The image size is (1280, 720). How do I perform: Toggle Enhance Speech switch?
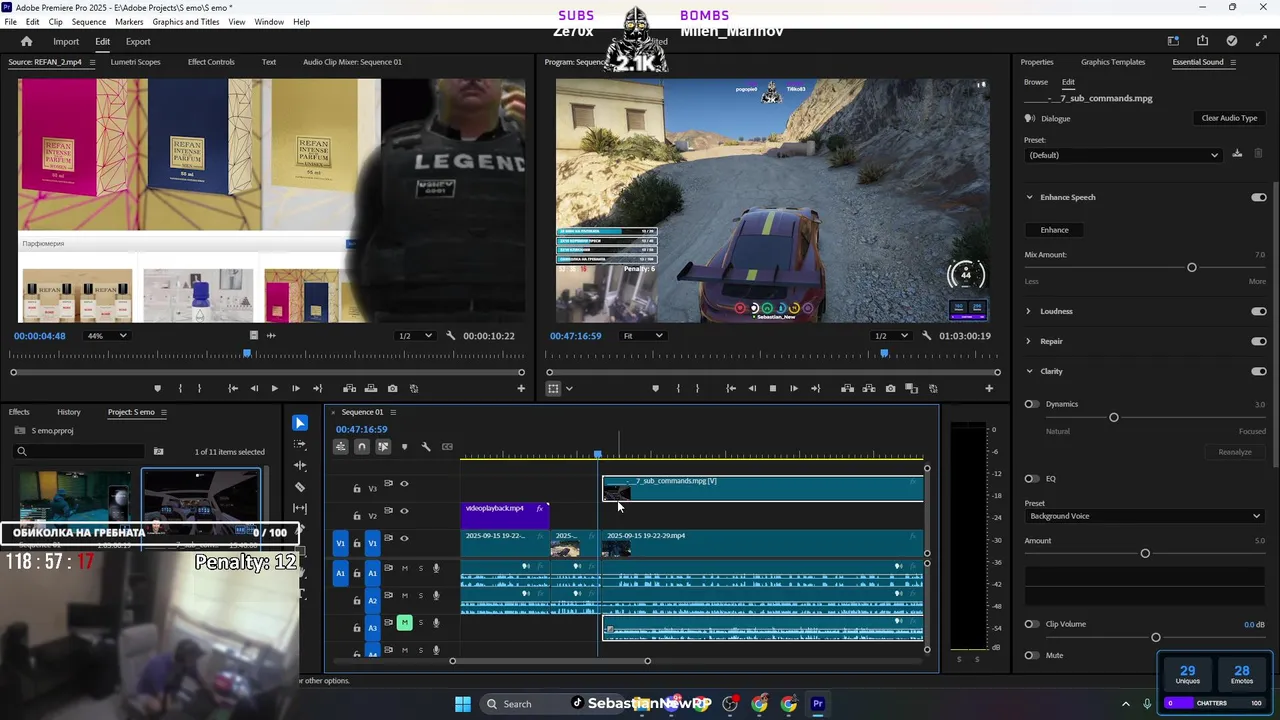(1258, 197)
